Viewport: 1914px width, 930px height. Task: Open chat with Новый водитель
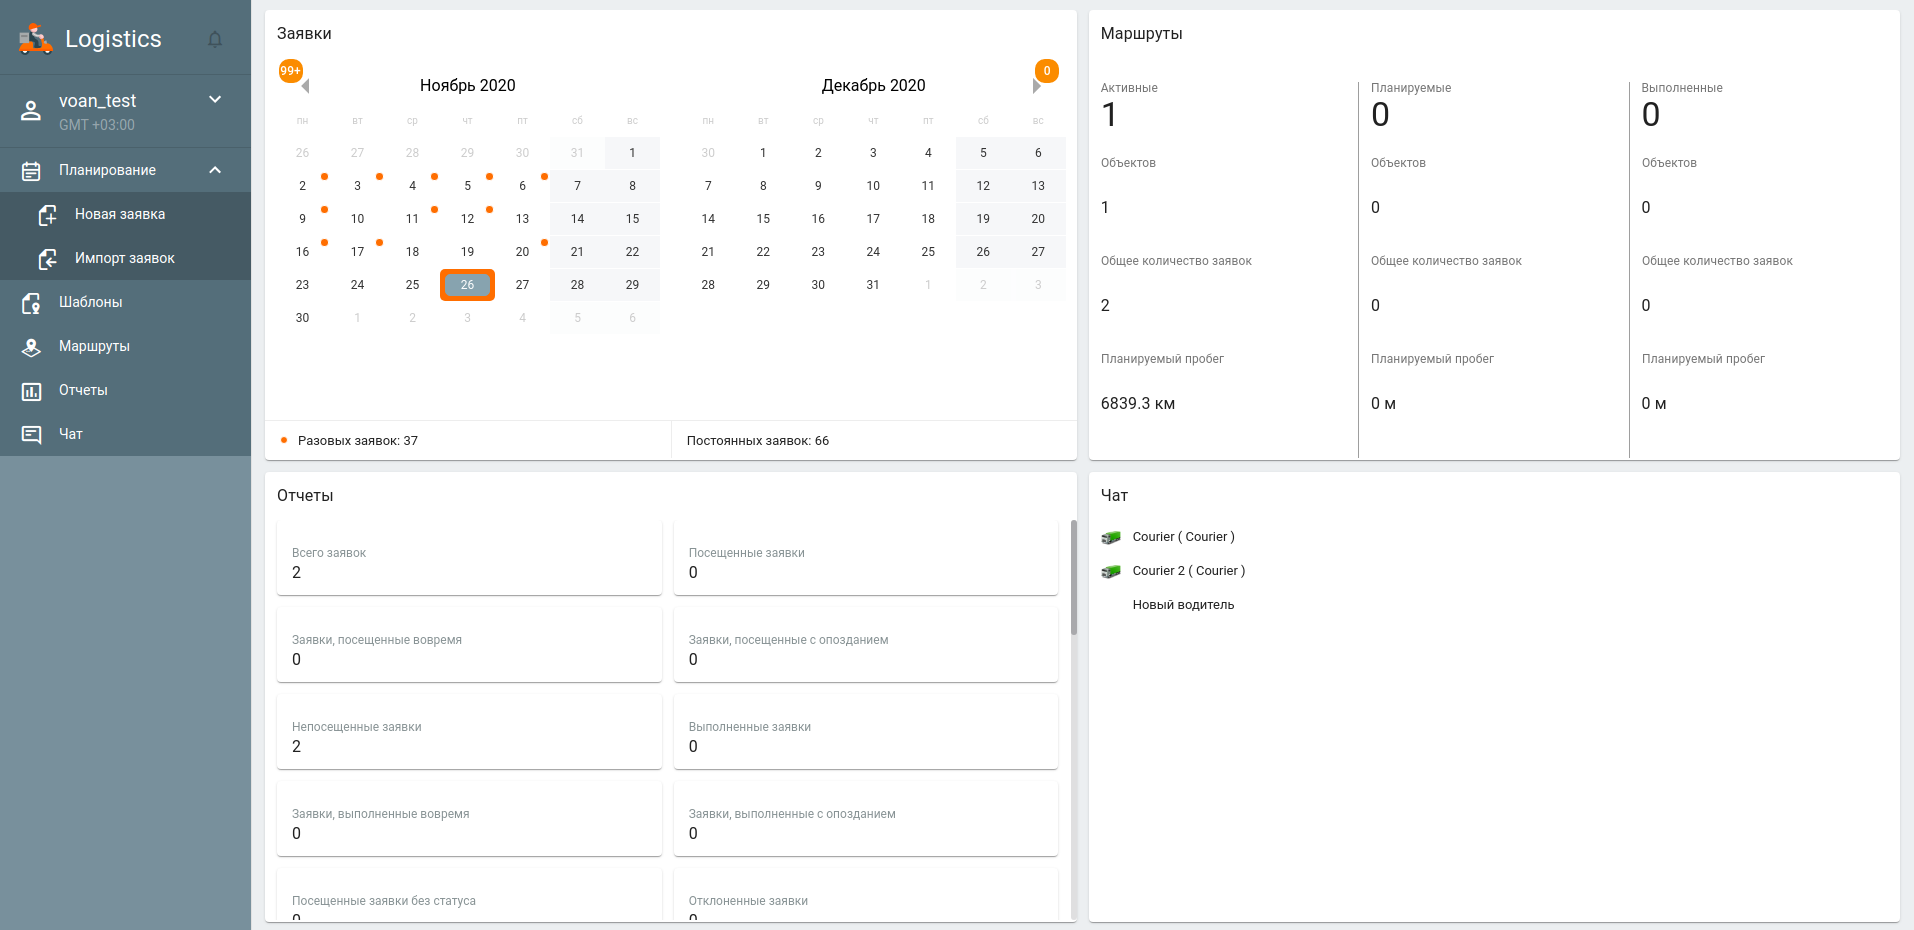pos(1183,605)
